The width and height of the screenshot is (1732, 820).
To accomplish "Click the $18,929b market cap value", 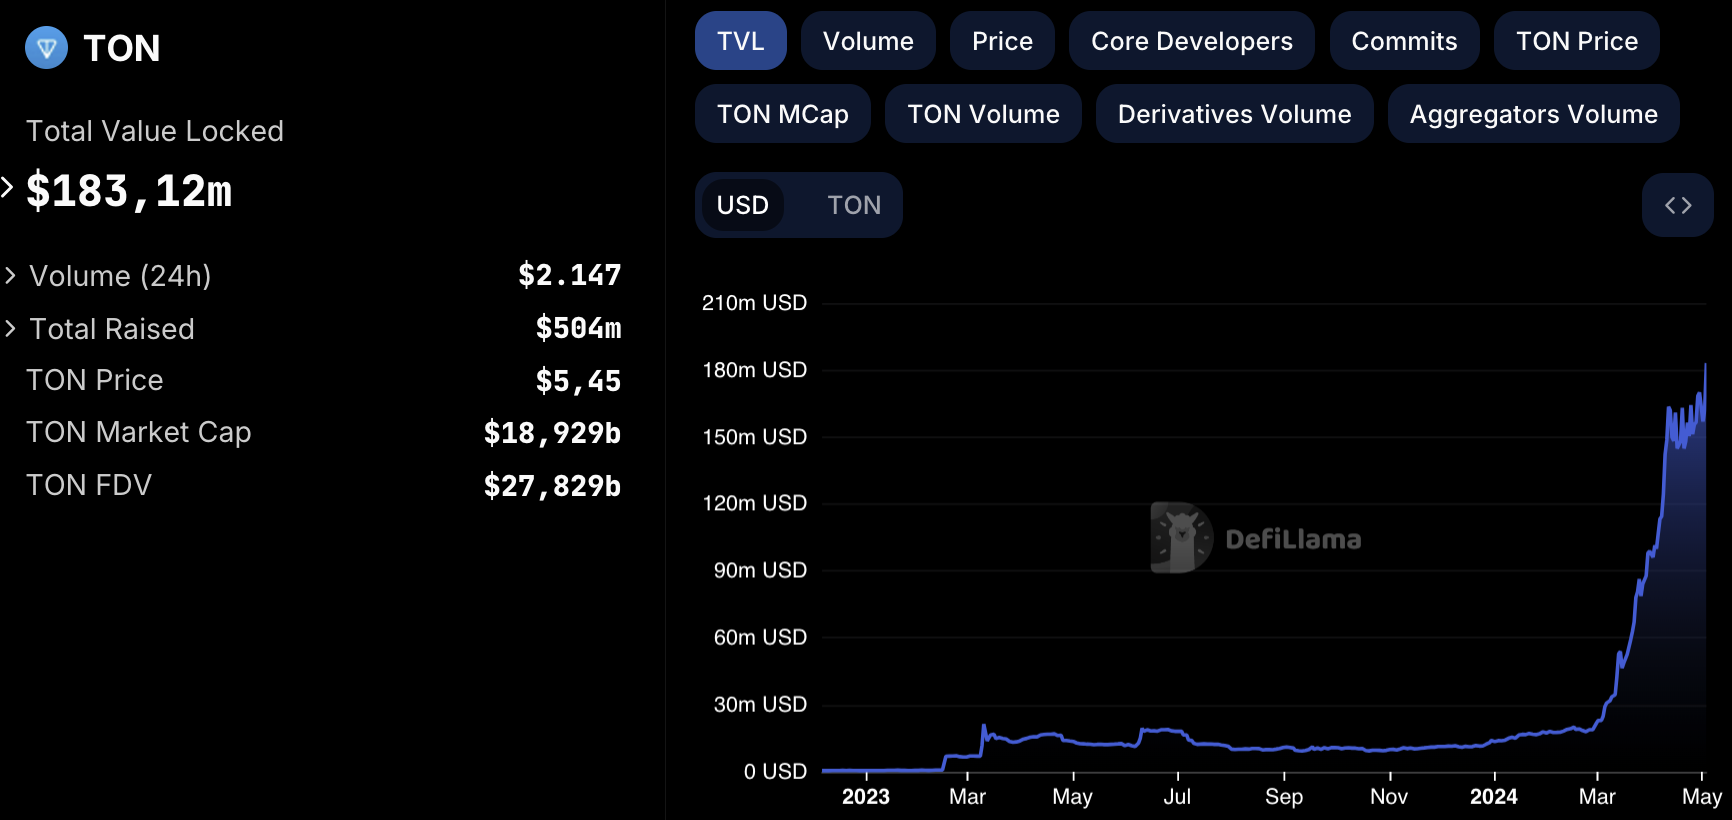I will [x=552, y=433].
